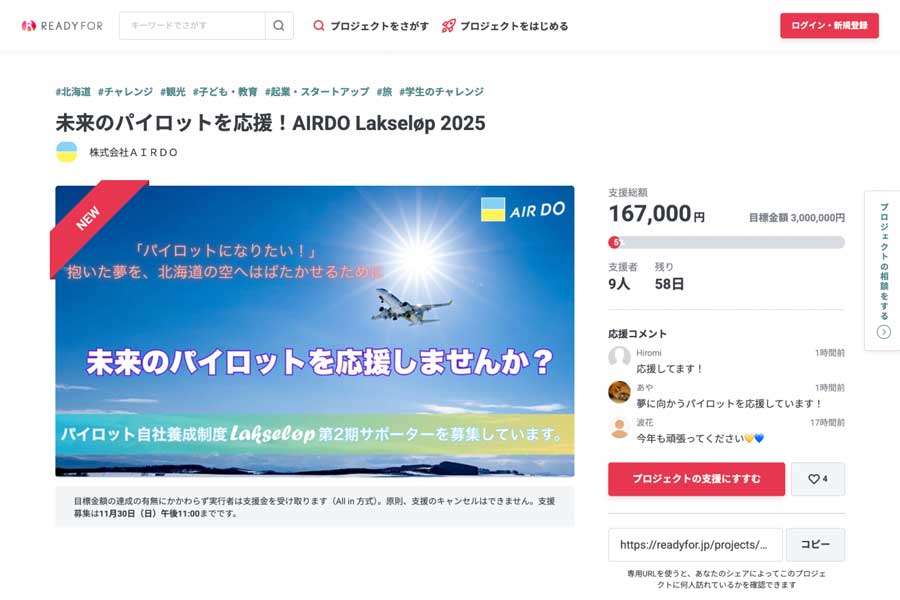
Task: Click プロジェクトの支援にすすむ button
Action: 697,479
